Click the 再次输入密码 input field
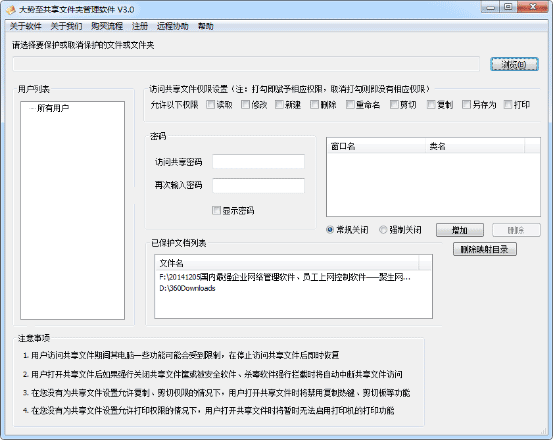 coord(258,186)
